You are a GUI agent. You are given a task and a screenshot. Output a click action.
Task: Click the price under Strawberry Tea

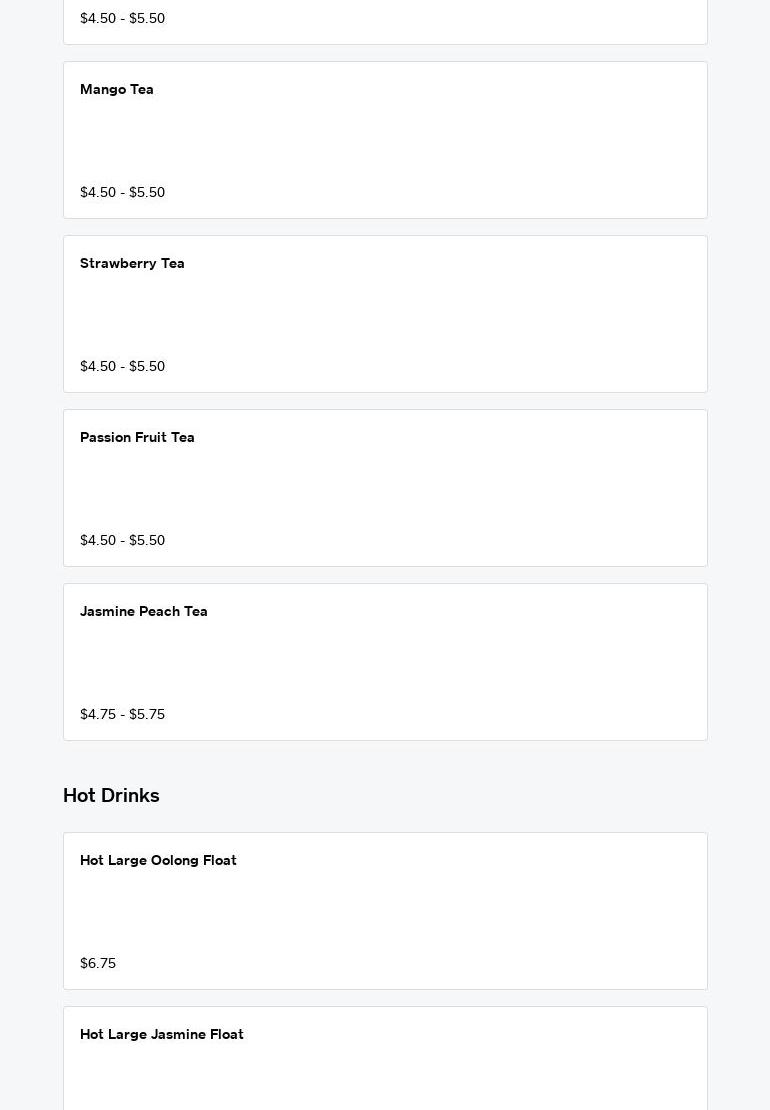click(122, 367)
